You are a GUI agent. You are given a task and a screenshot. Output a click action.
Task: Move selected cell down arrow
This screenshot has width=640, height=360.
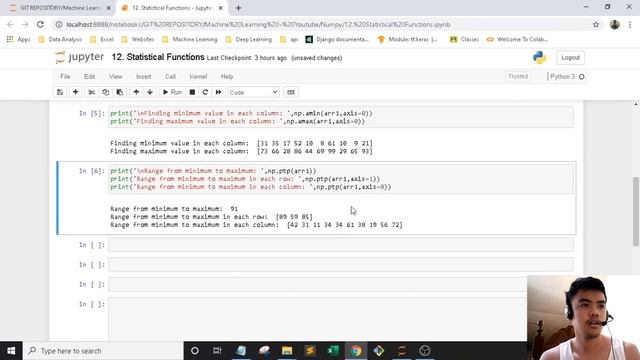coord(150,92)
